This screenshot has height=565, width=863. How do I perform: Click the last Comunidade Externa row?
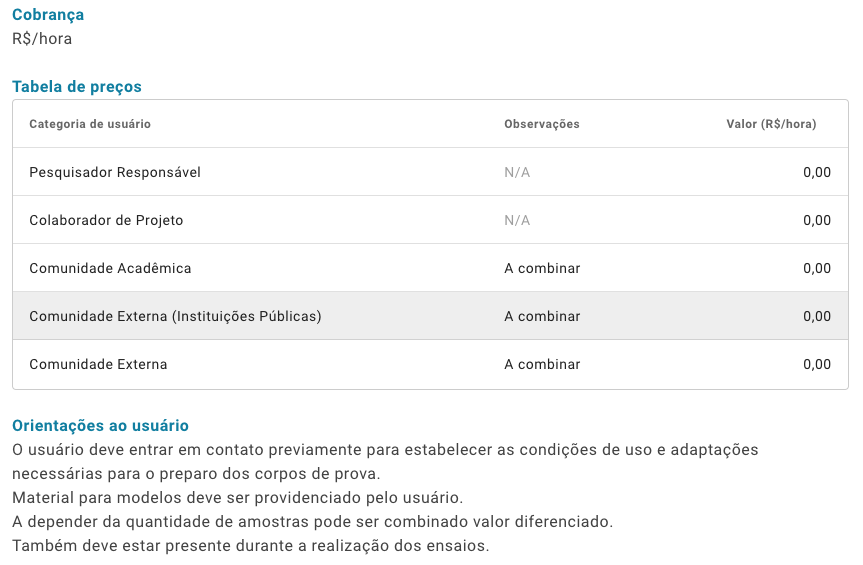pyautogui.click(x=430, y=364)
